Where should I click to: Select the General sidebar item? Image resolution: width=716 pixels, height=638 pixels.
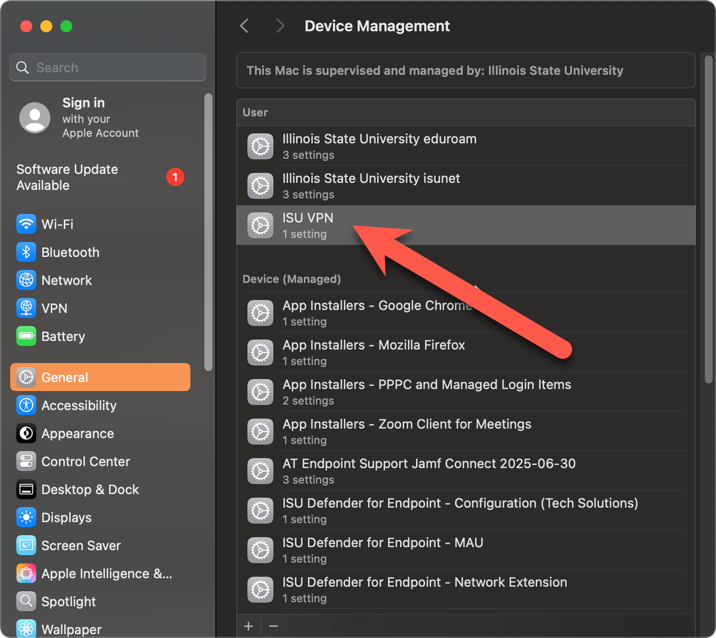[x=100, y=377]
